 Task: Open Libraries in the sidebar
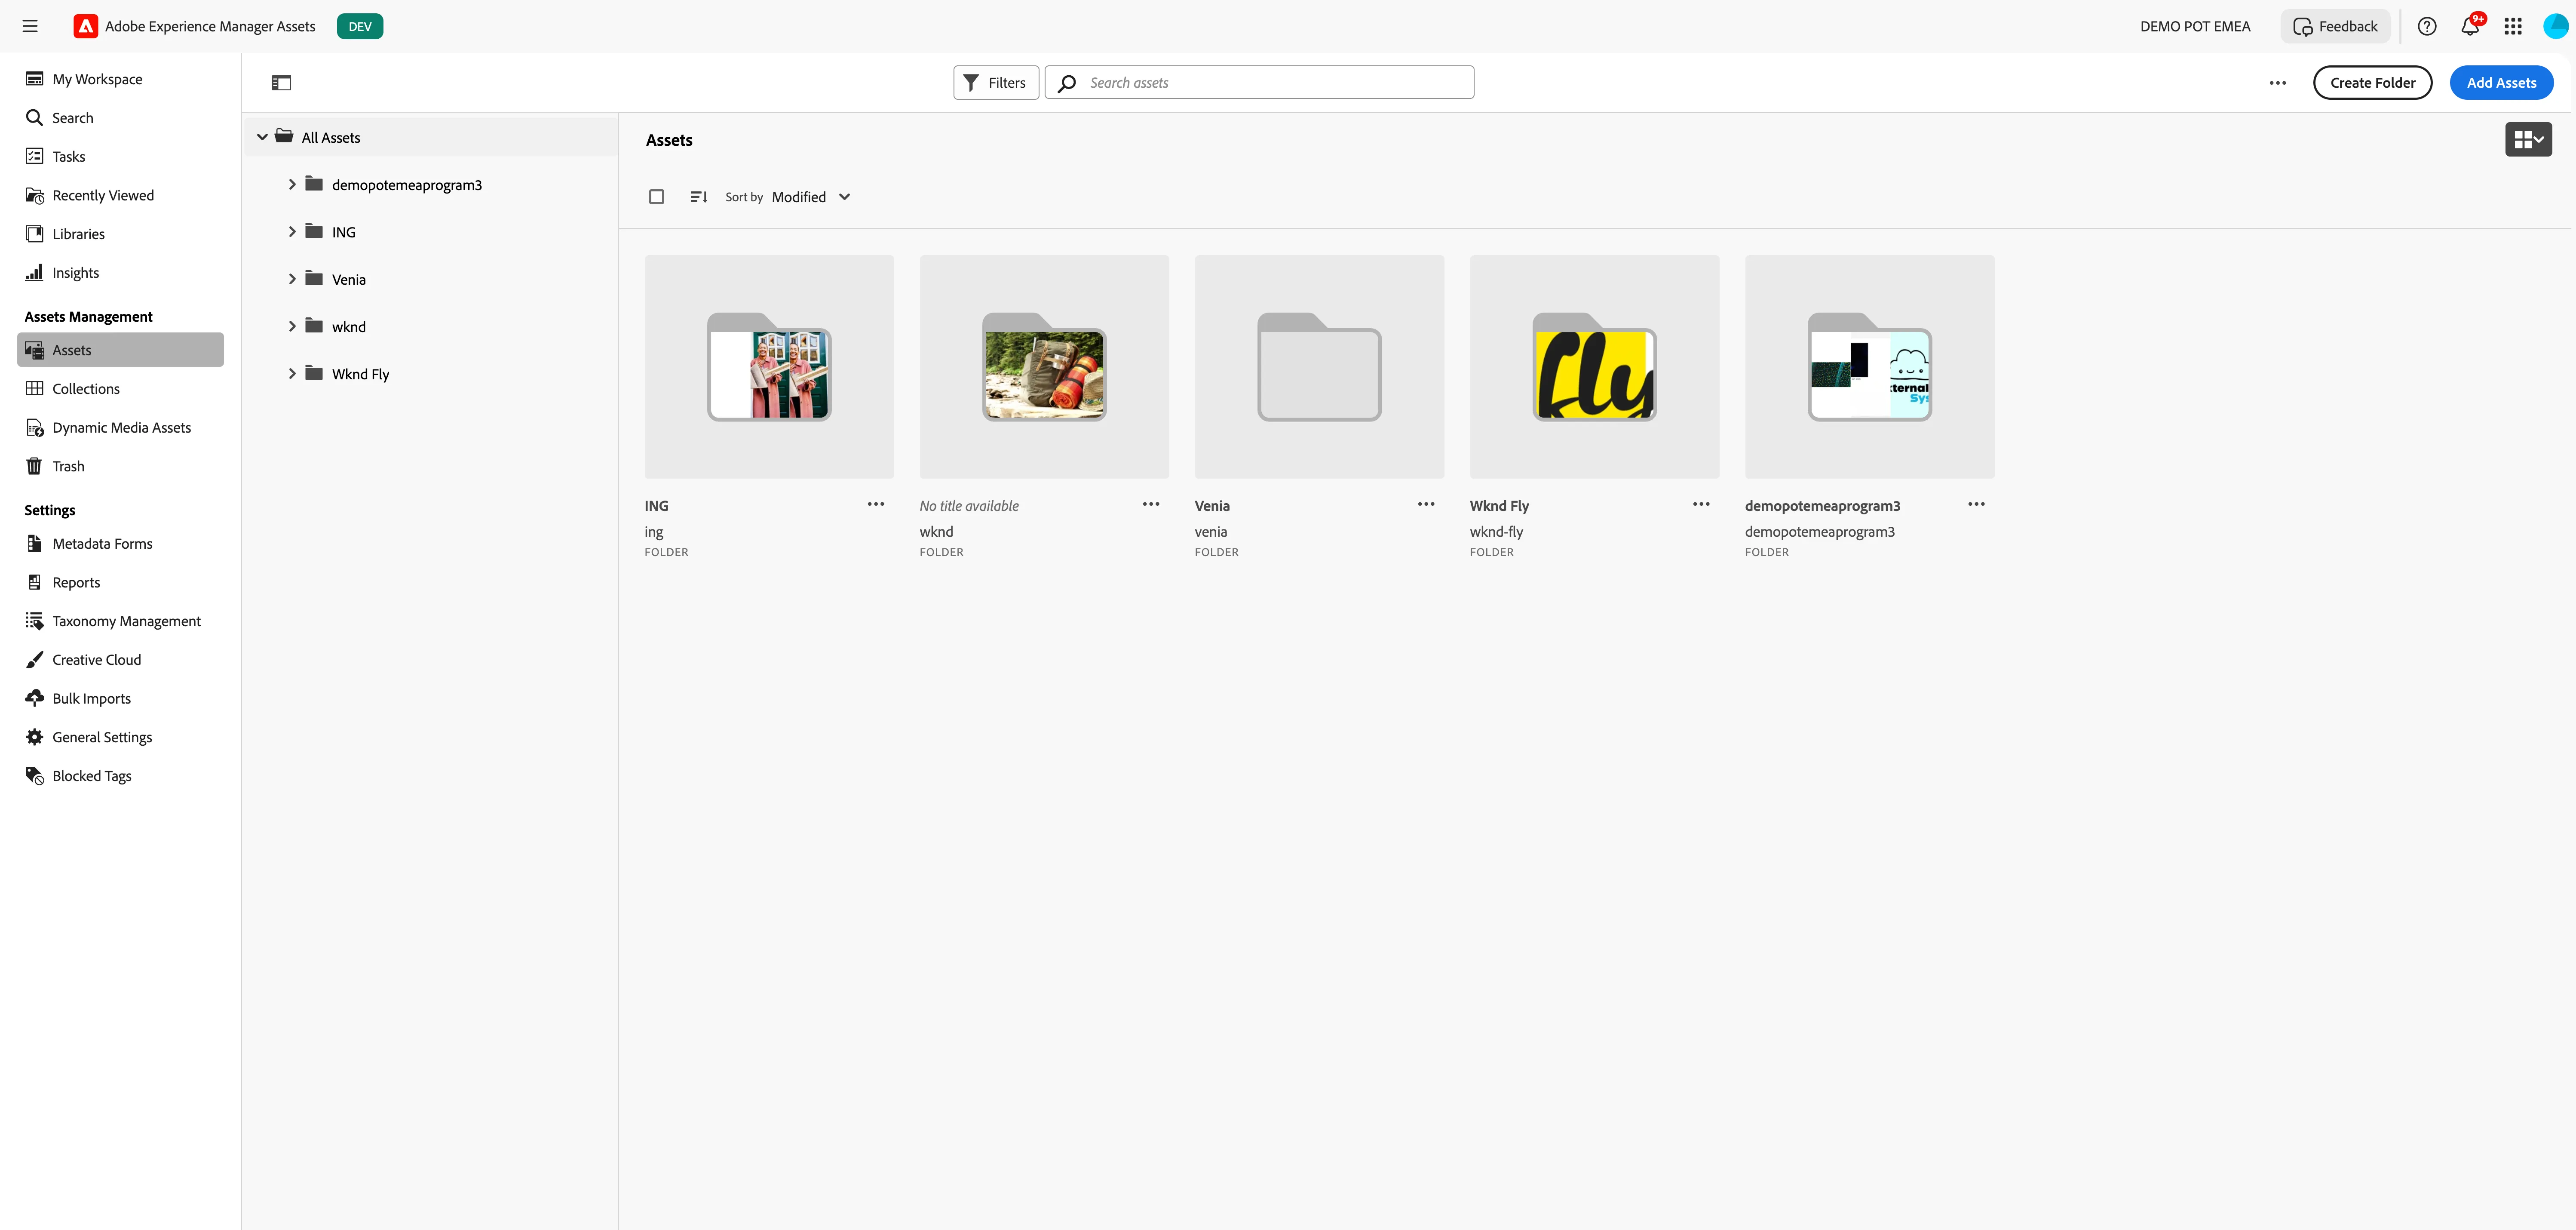point(120,234)
